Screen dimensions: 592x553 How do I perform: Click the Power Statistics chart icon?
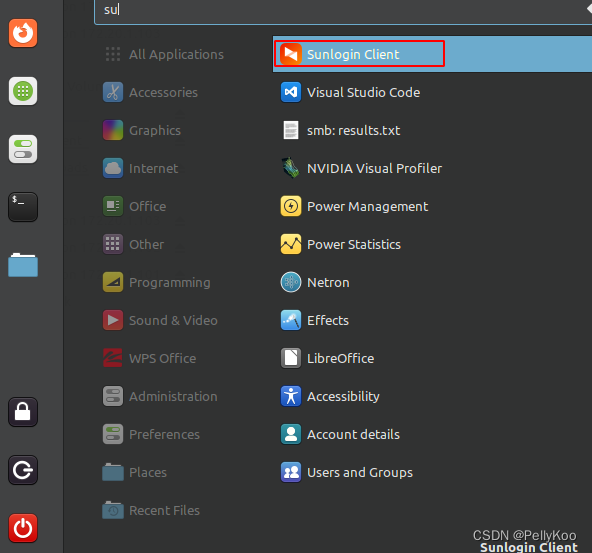pyautogui.click(x=291, y=244)
